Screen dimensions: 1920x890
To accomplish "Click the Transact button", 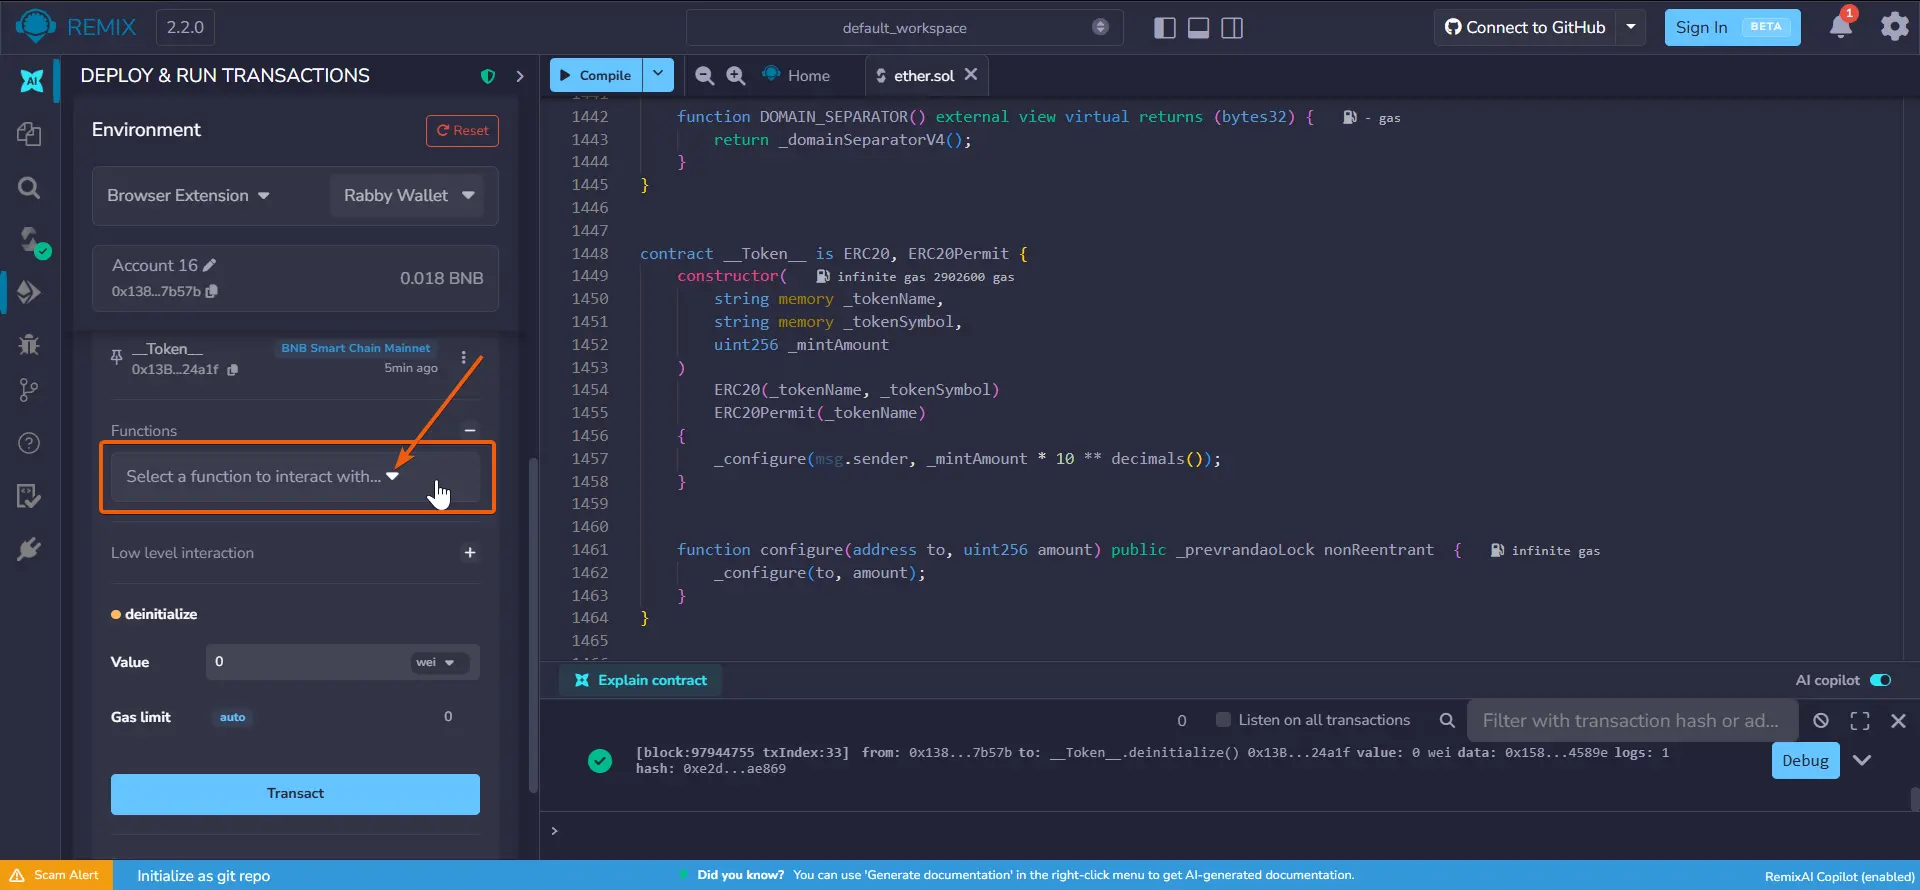I will (x=295, y=794).
